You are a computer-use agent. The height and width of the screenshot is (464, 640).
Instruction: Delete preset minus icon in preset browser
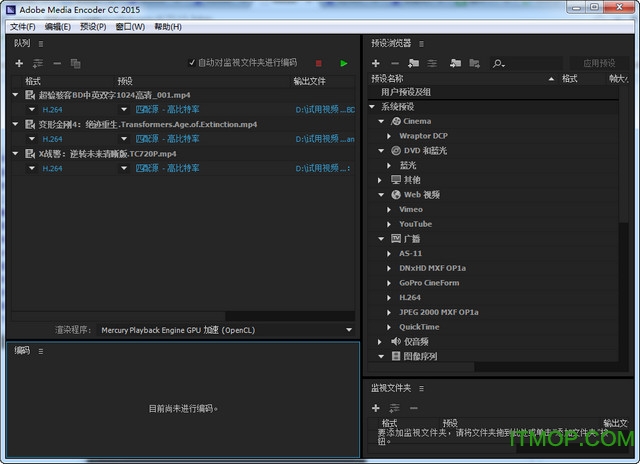tap(395, 63)
